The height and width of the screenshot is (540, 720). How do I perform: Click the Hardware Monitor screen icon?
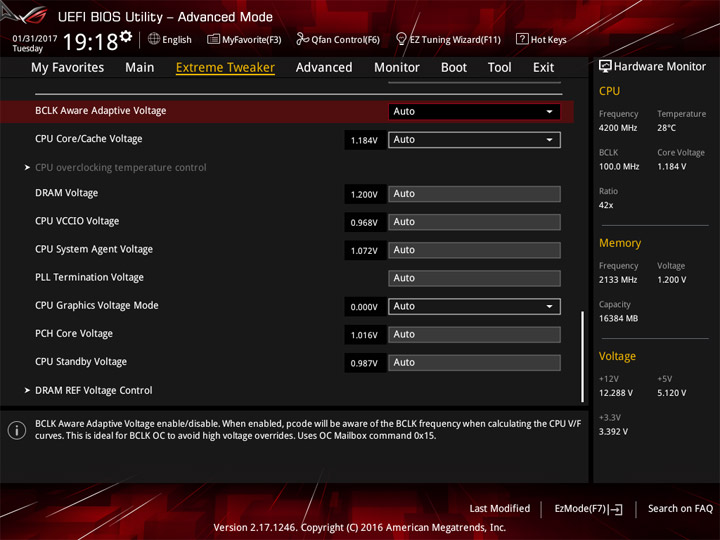click(x=605, y=66)
